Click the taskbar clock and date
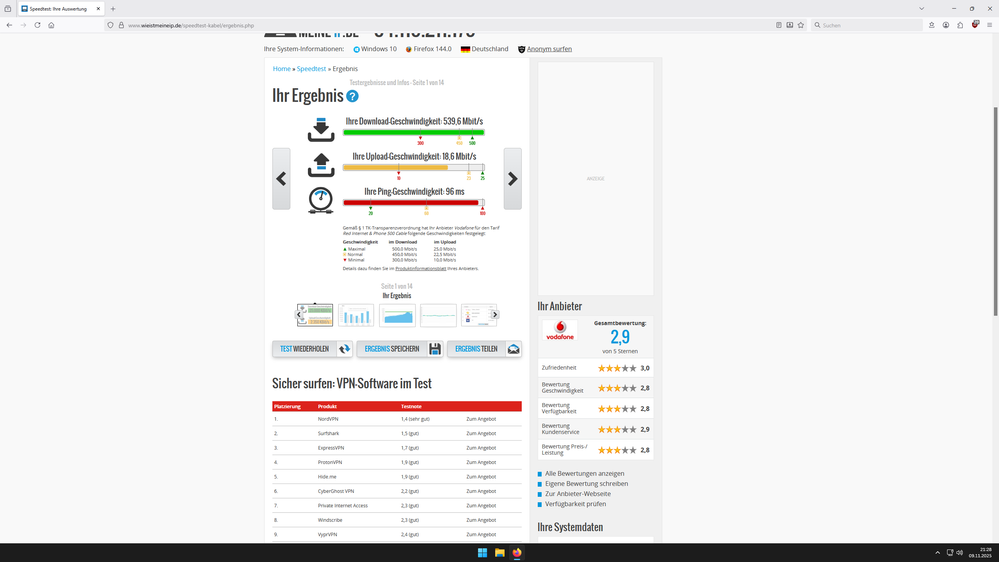Viewport: 999px width, 562px height. 980,552
